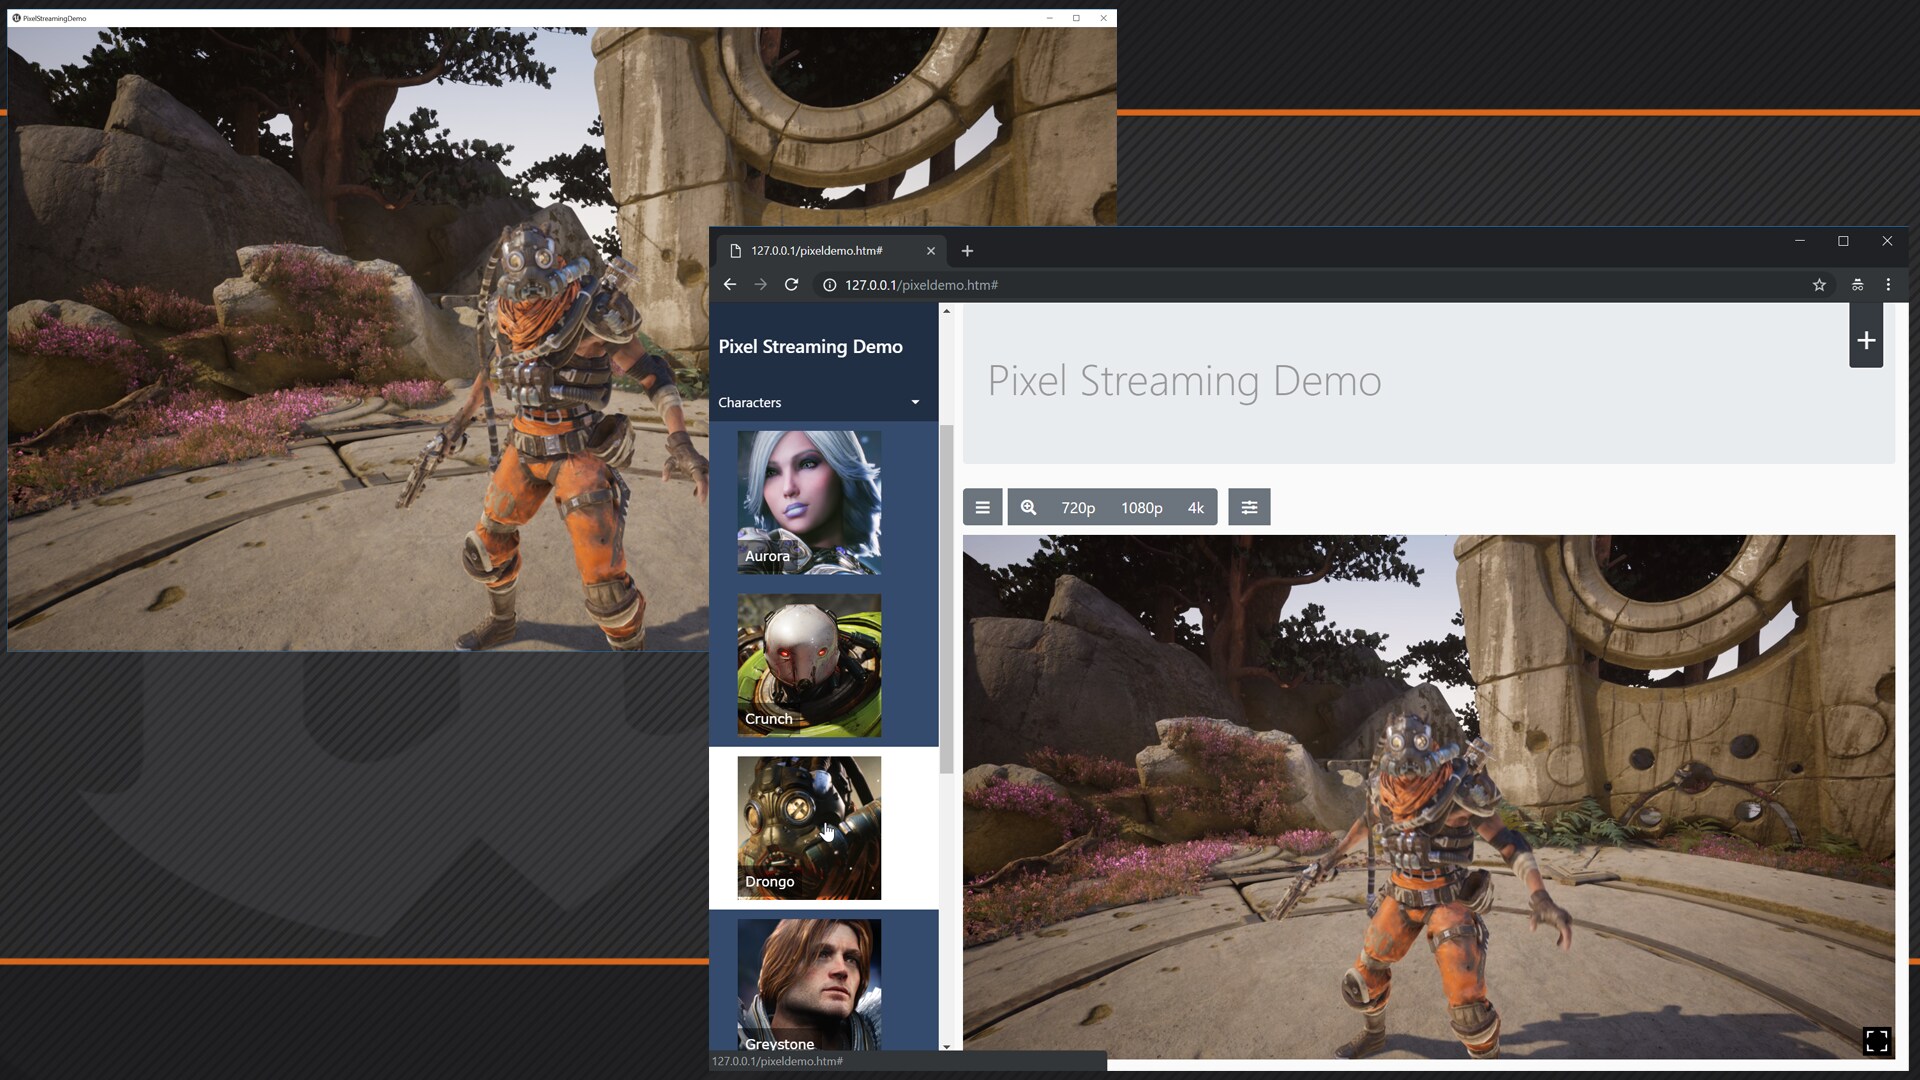Image resolution: width=1920 pixels, height=1080 pixels.
Task: Open Chrome's three-dot menu
Action: [x=1889, y=285]
